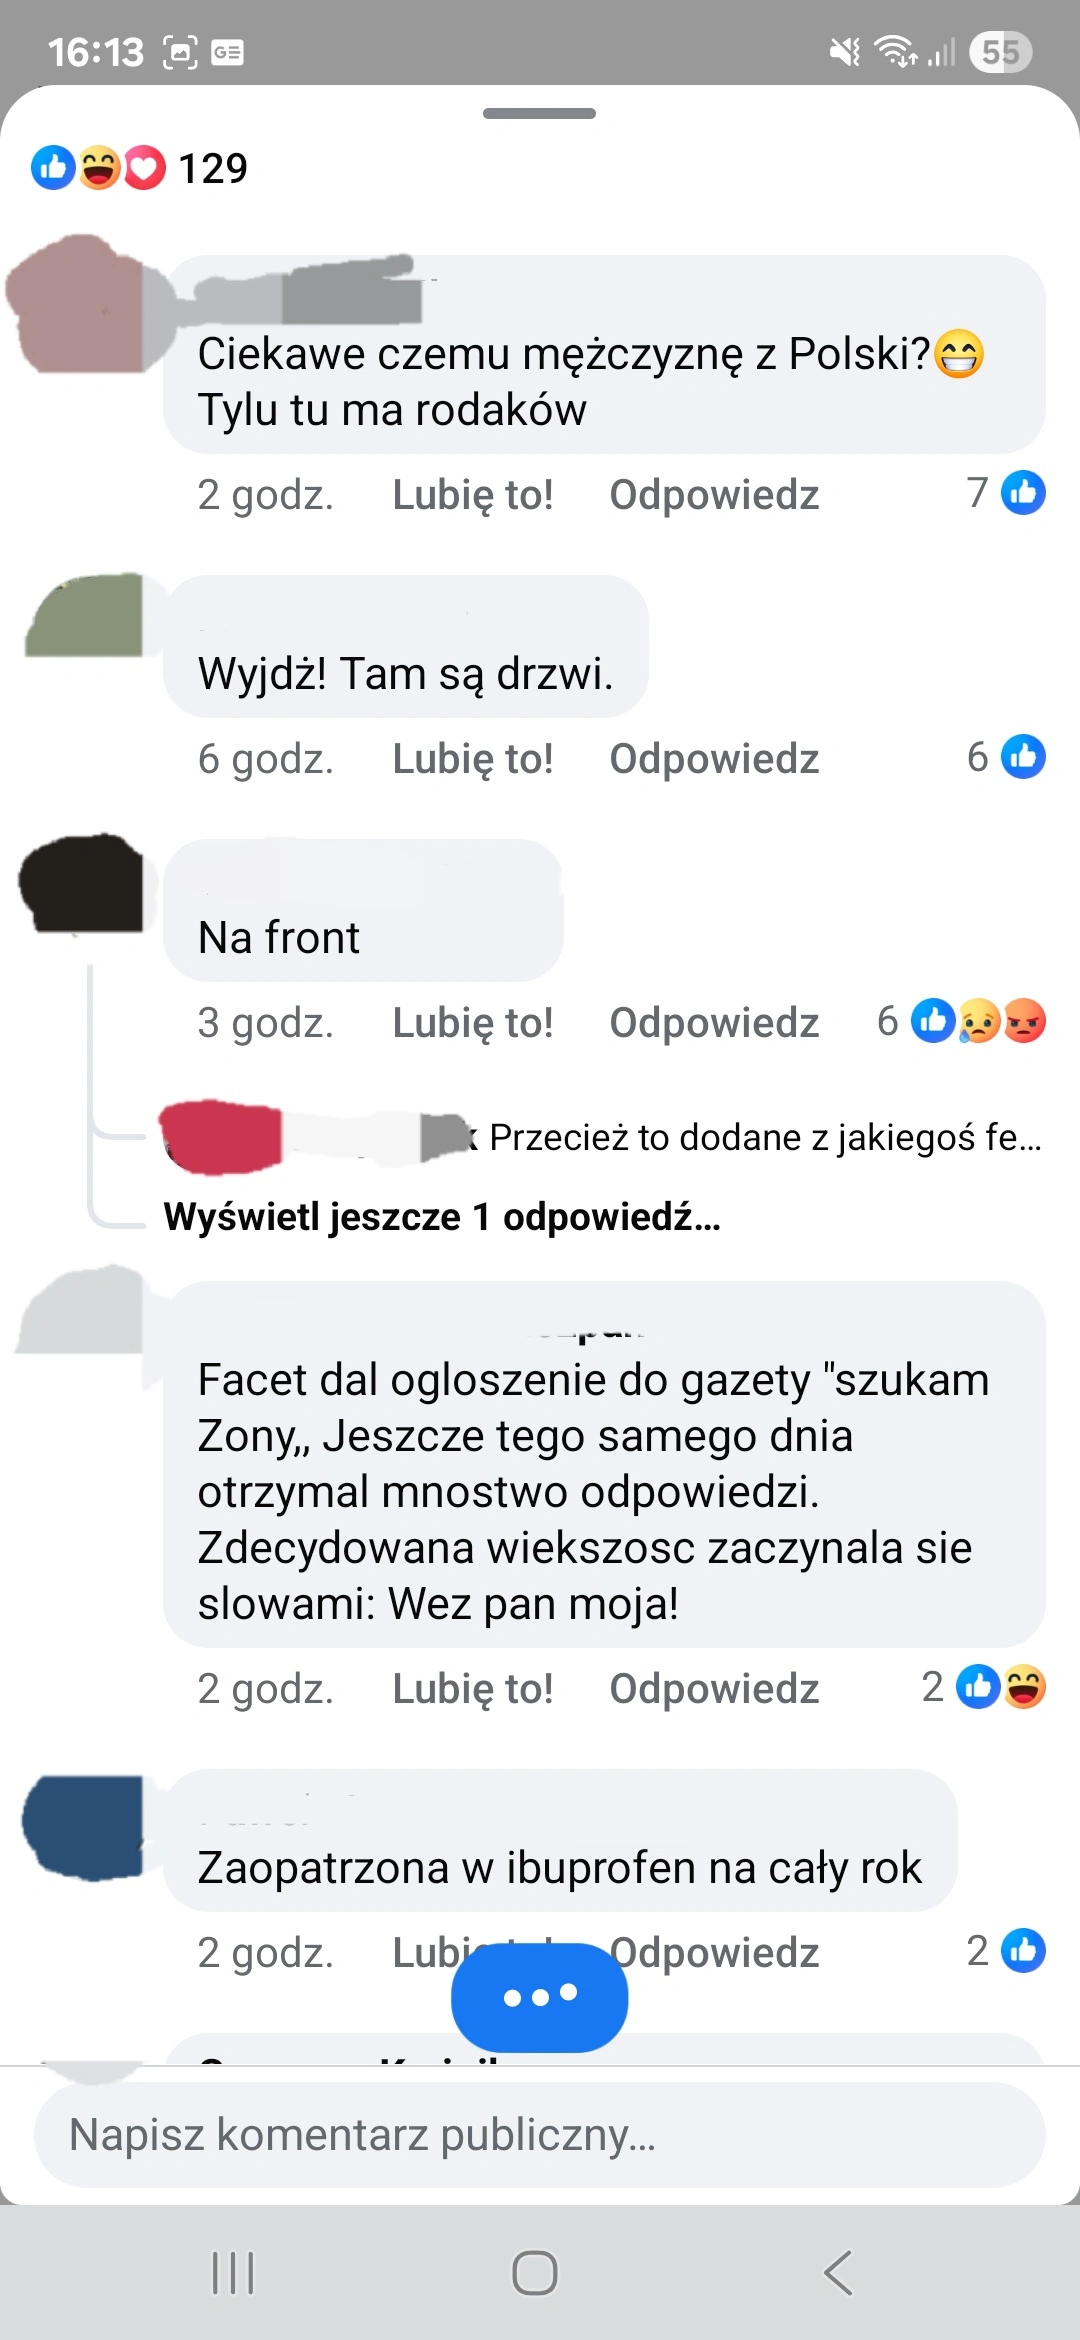1080x2340 pixels.
Task: Open the first commenter's profile picture
Action: click(78, 305)
